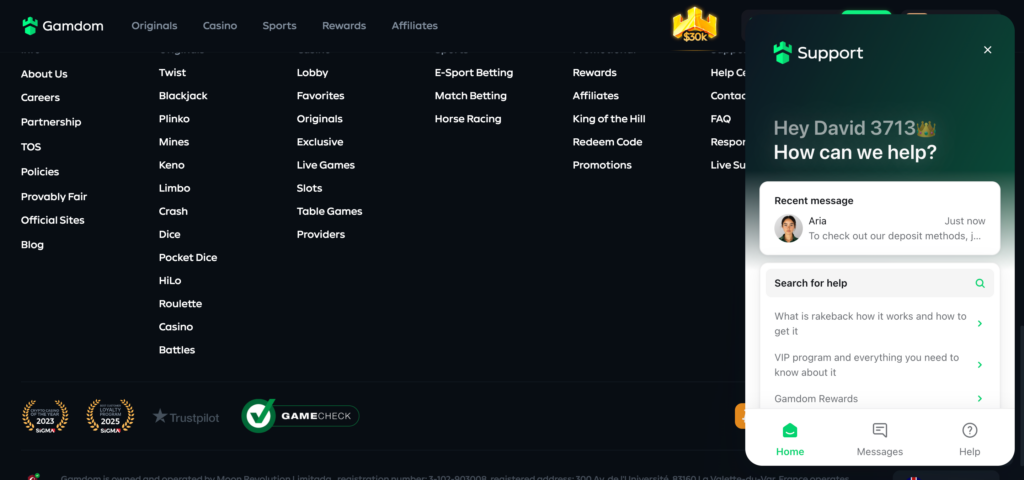Open the Official Sites footer link
Screen dimensions: 1024x480
(x=52, y=220)
